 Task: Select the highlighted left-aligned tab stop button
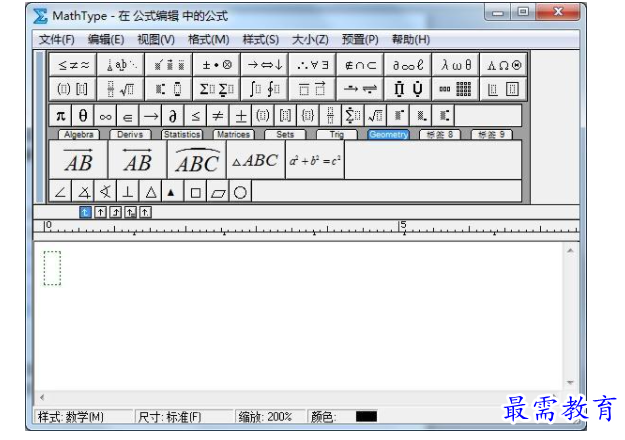(85, 212)
